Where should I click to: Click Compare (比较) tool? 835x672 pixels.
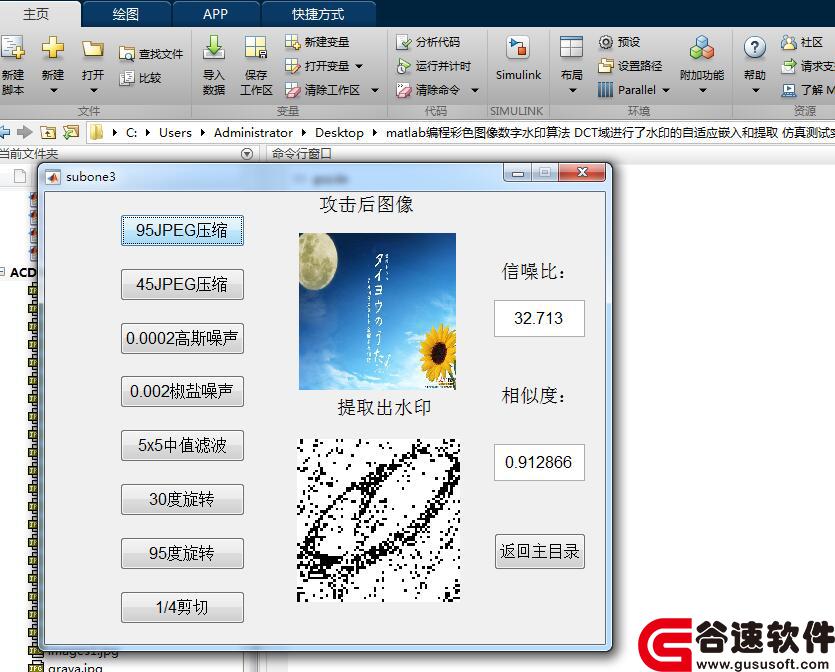pyautogui.click(x=140, y=78)
